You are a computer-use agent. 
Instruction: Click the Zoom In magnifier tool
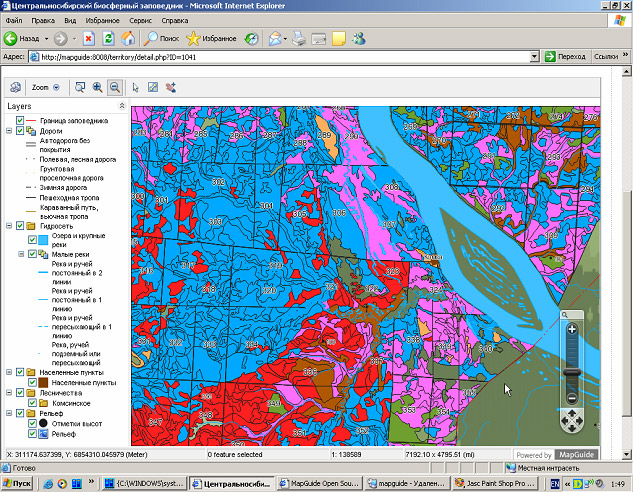point(98,88)
